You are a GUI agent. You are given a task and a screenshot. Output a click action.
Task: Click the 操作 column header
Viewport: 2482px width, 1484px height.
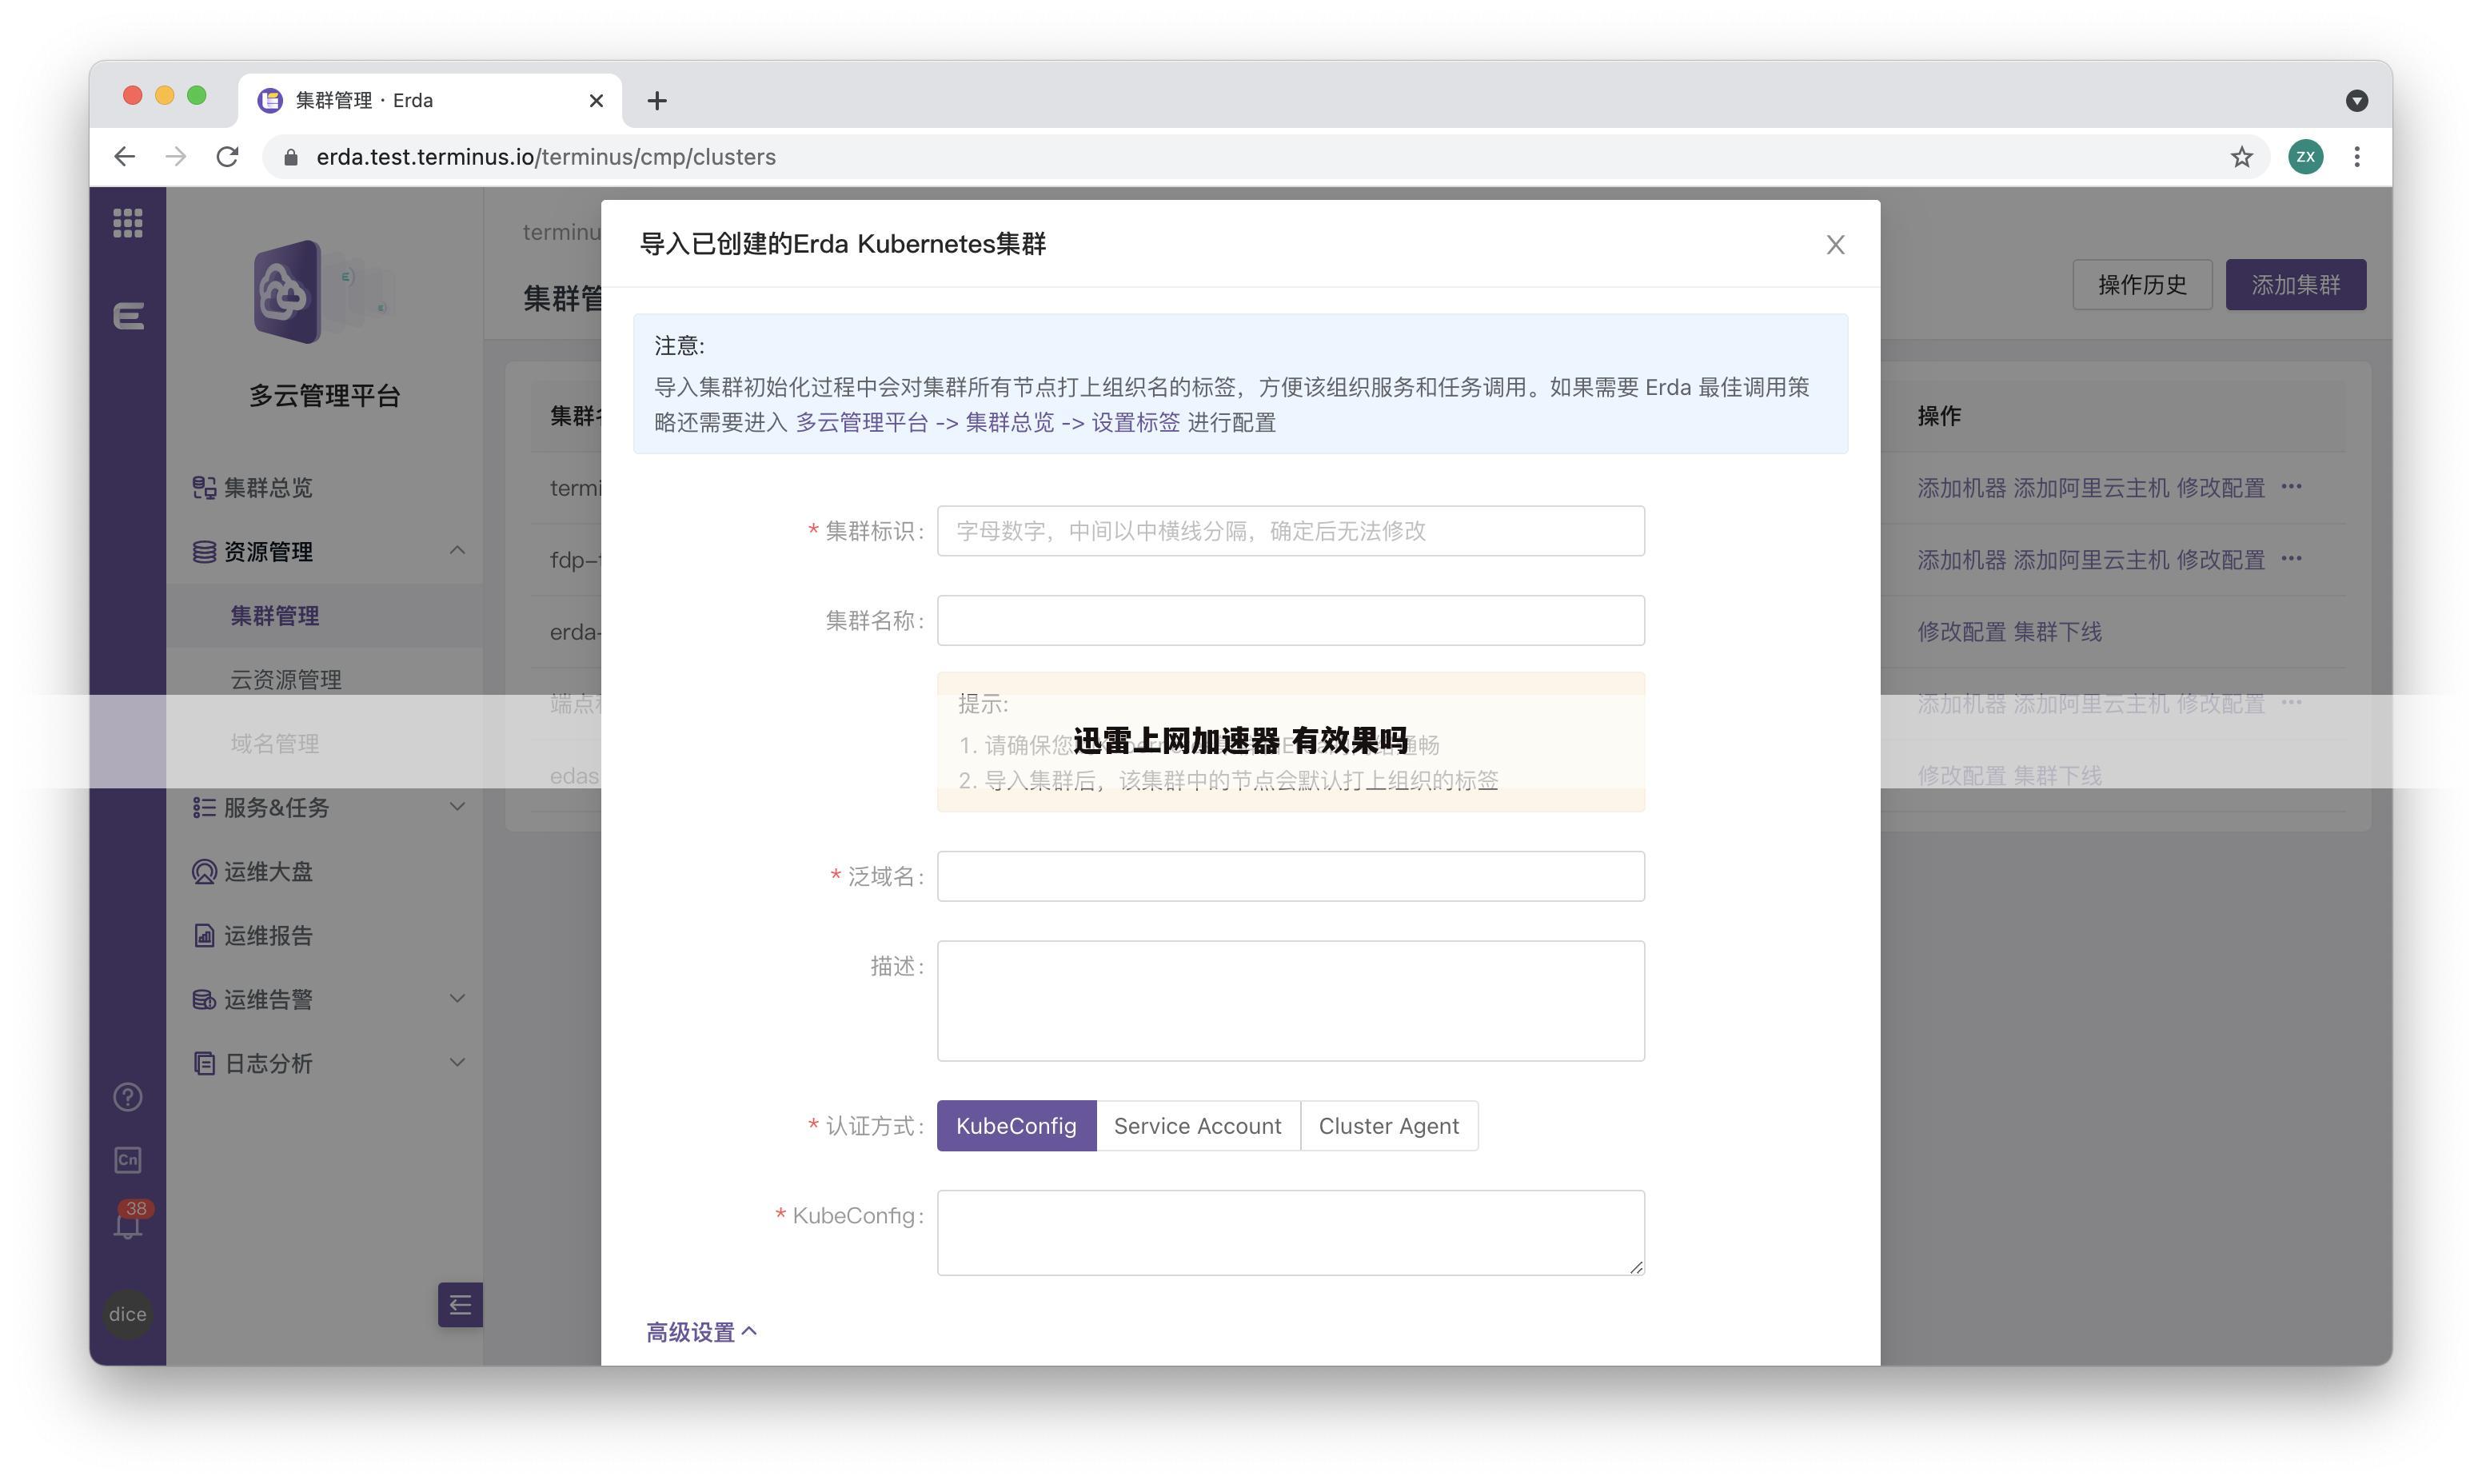[1939, 416]
